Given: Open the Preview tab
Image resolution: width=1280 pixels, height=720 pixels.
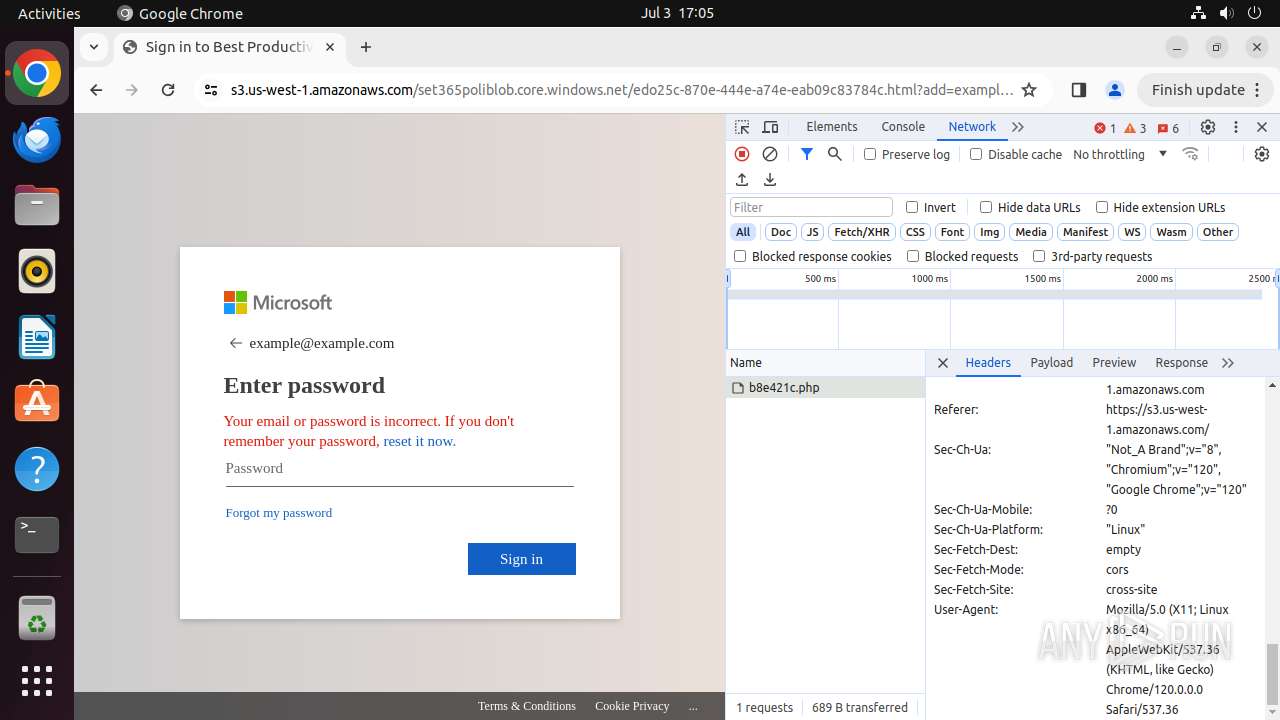Looking at the screenshot, I should pos(1114,363).
